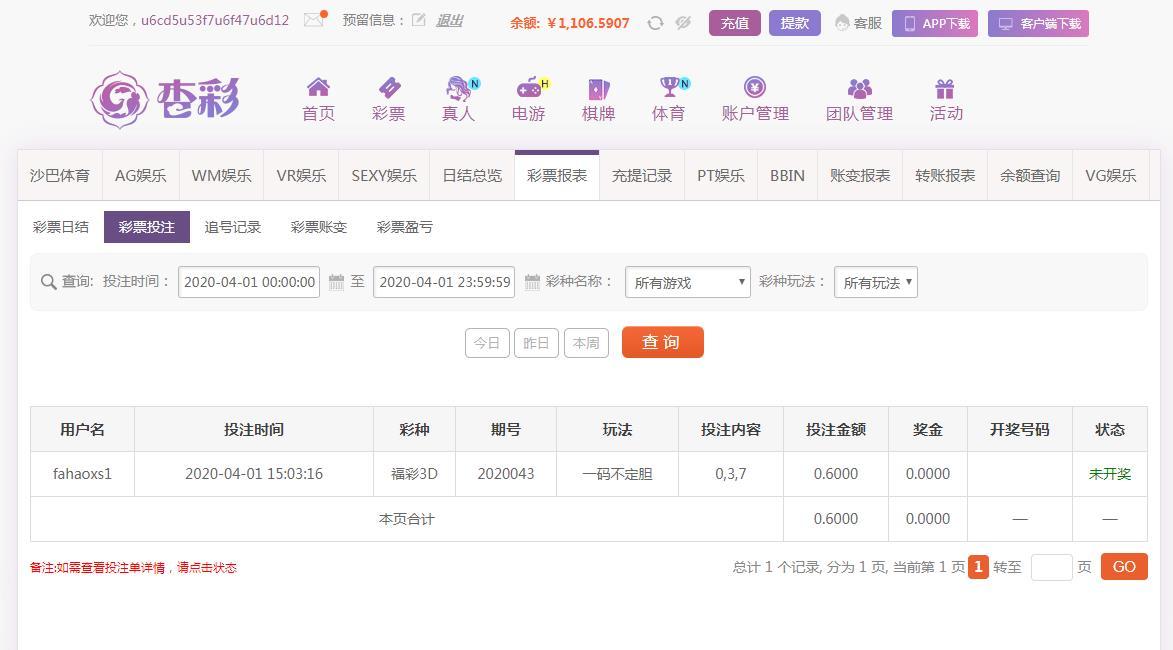Open start date calendar icon
The image size is (1173, 650).
click(x=337, y=282)
